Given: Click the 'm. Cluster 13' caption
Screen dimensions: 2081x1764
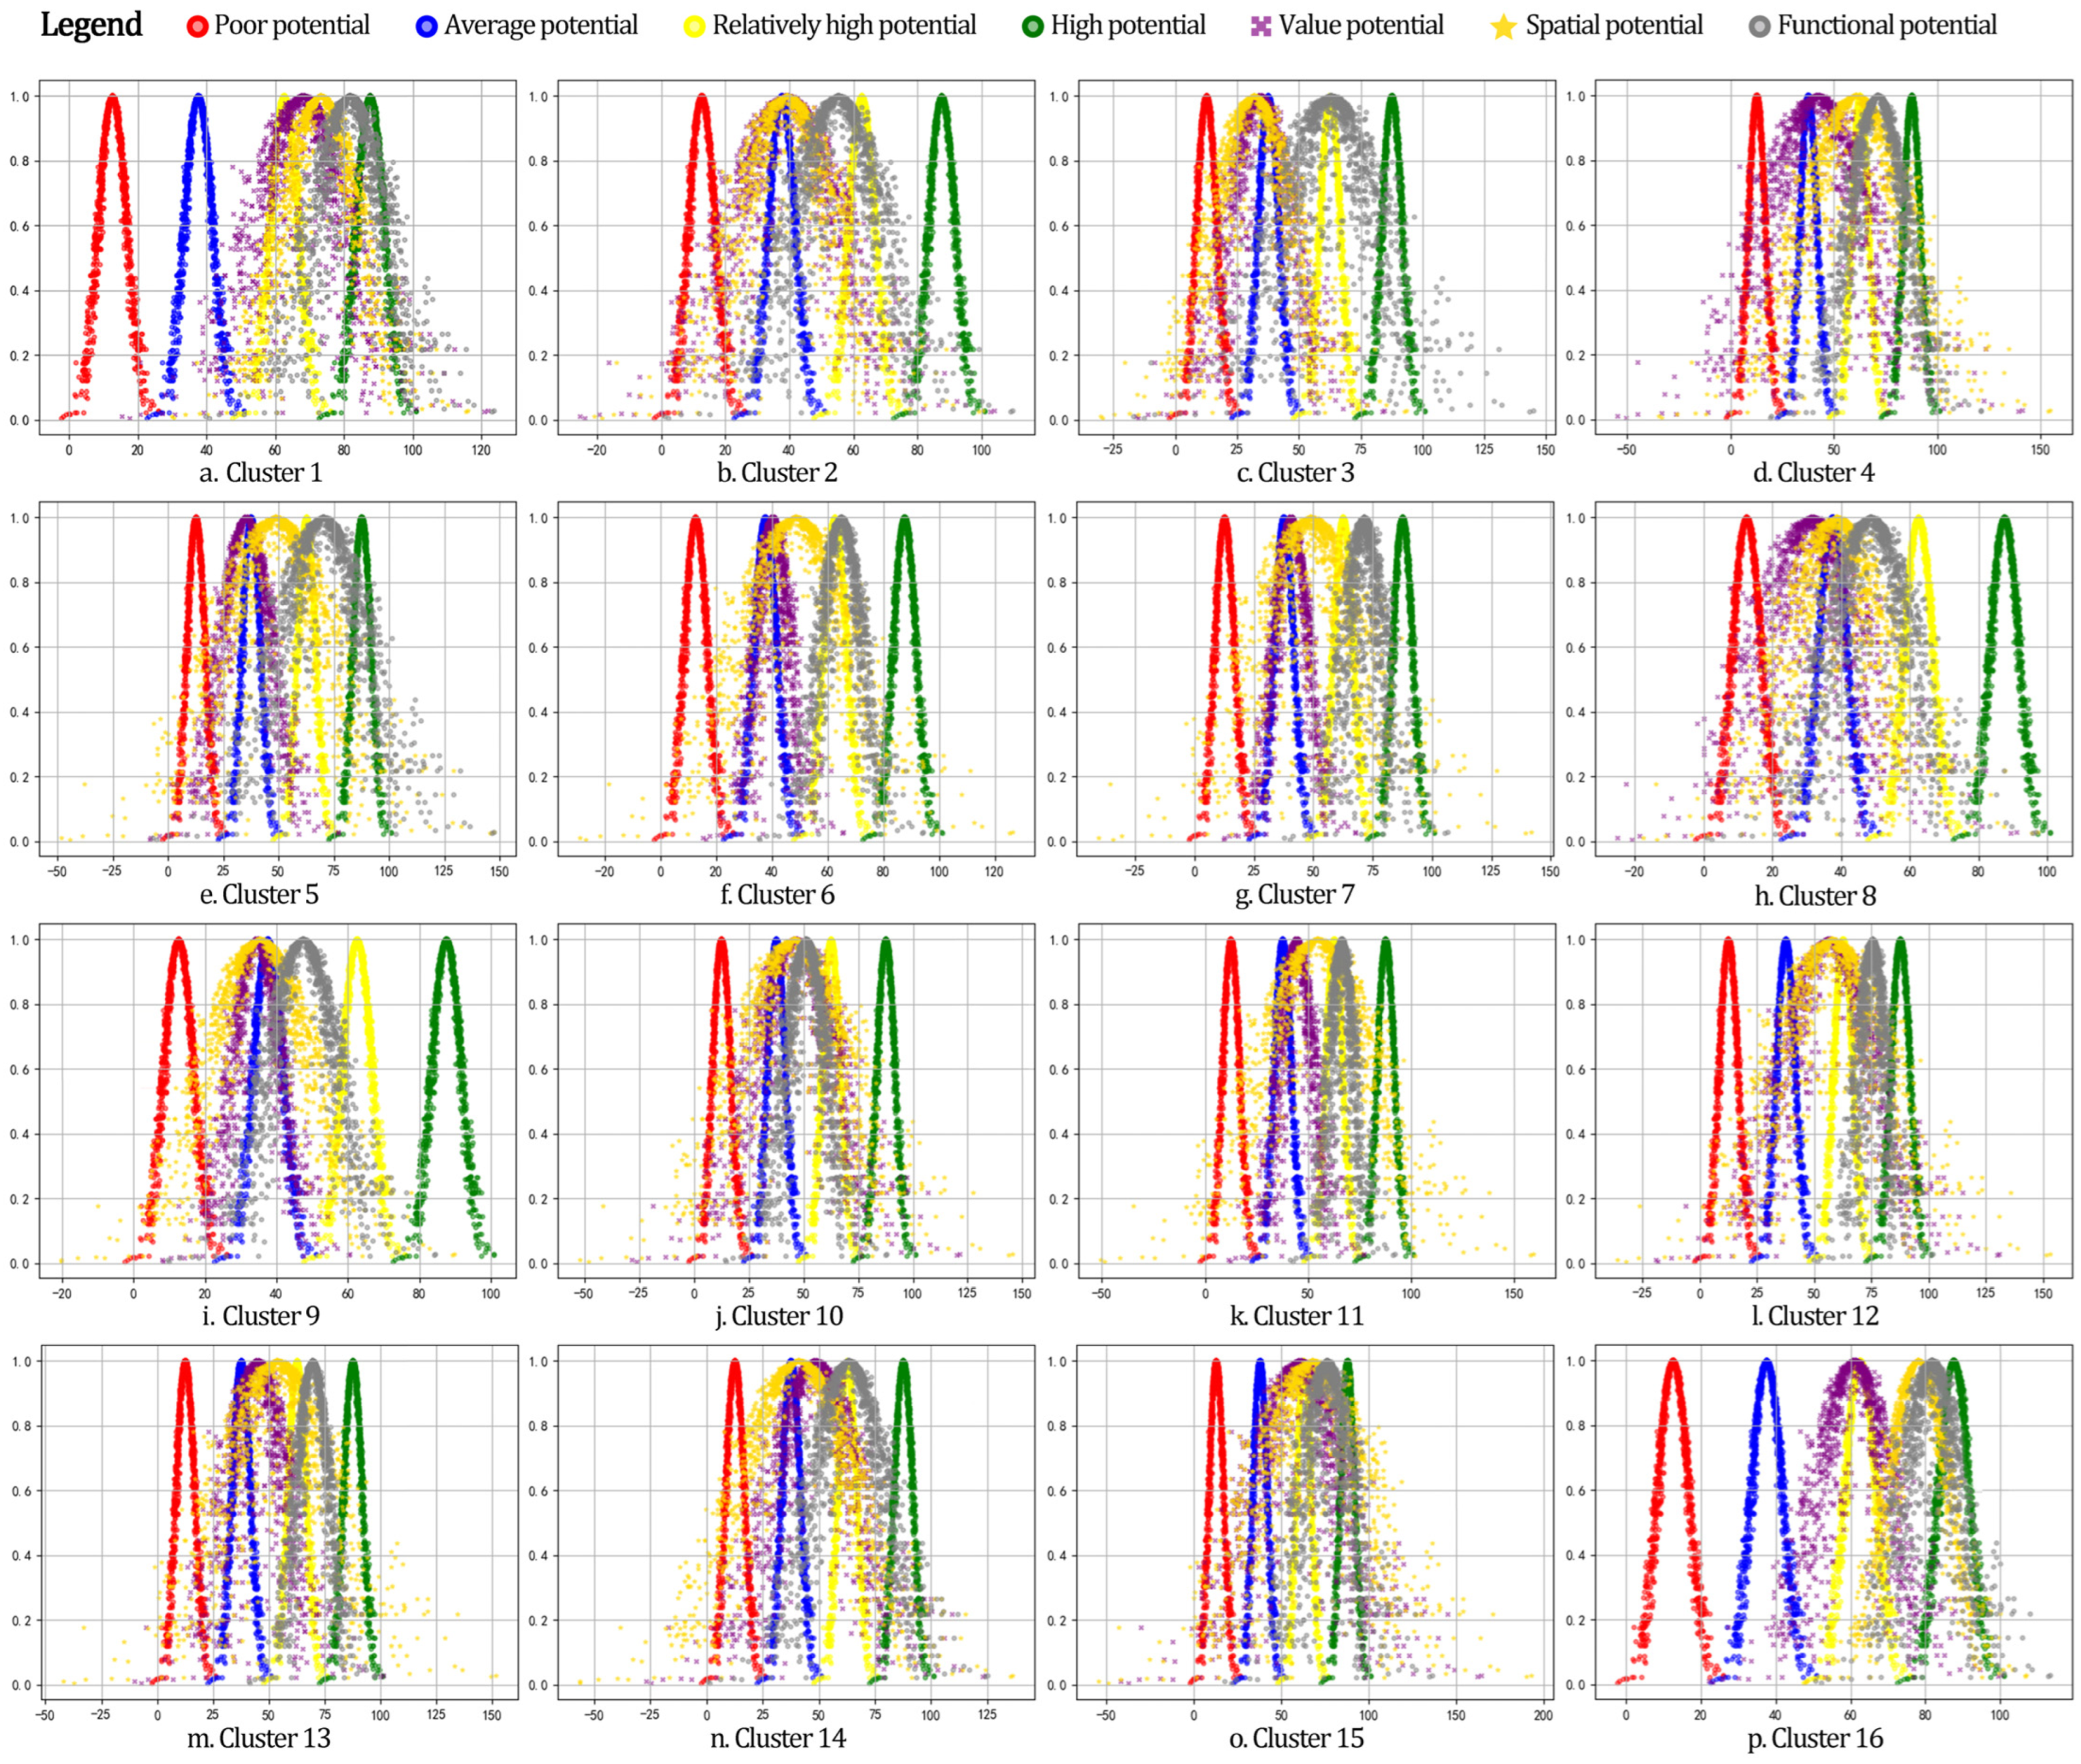Looking at the screenshot, I should click(x=259, y=1738).
